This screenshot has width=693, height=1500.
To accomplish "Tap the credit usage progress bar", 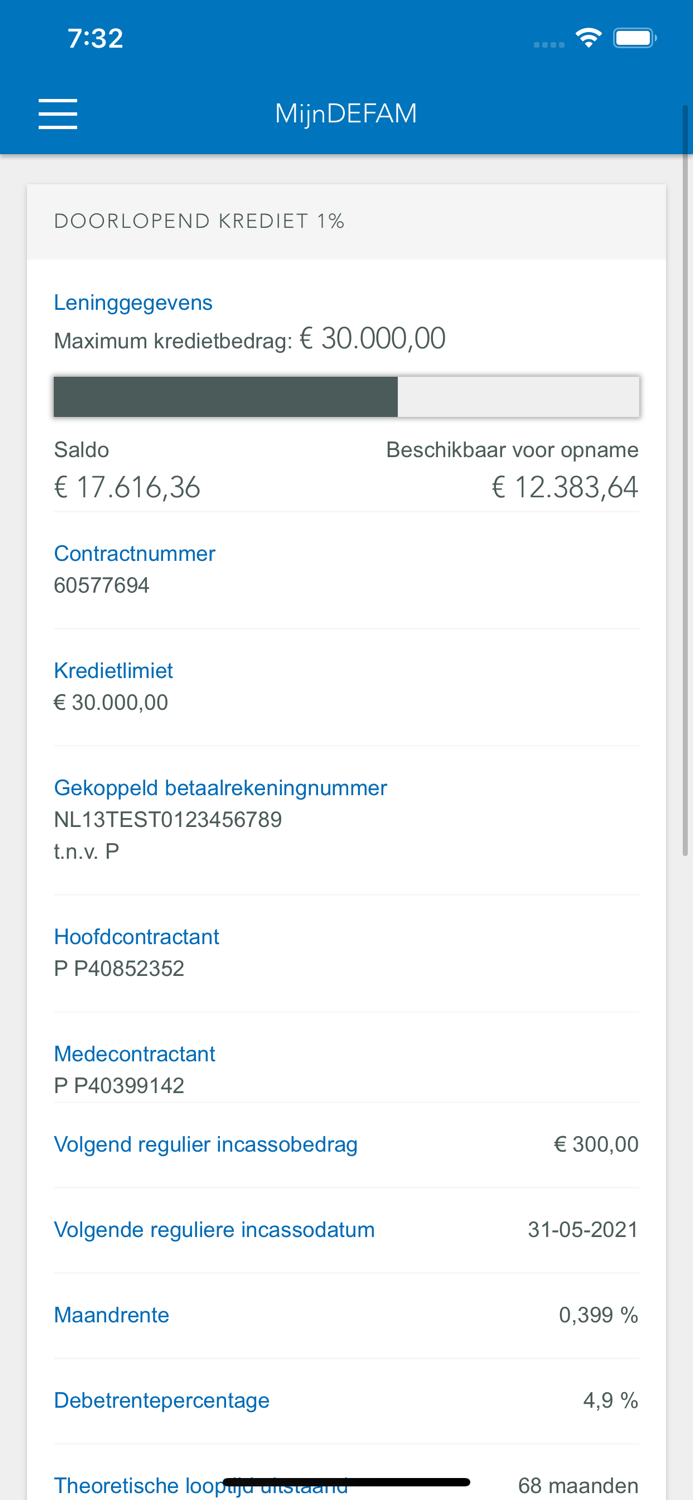I will pos(346,396).
